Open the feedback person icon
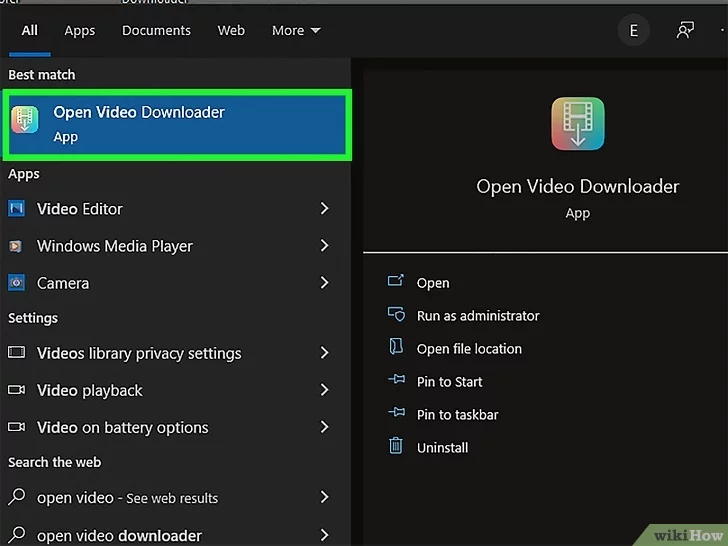Viewport: 728px width, 546px height. [x=685, y=30]
